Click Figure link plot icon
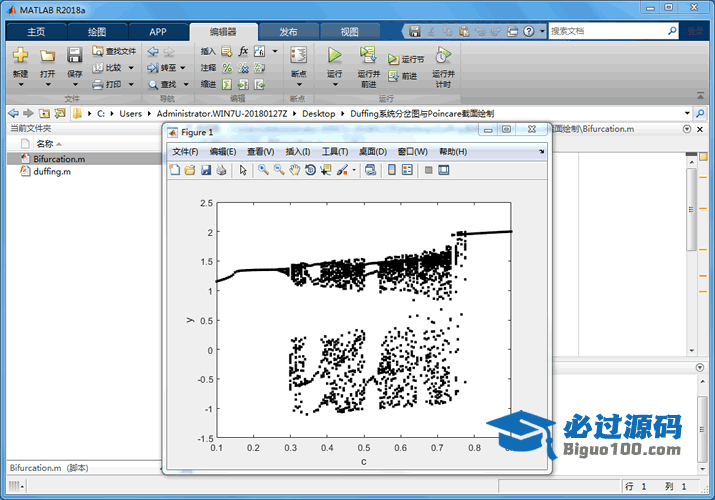 [371, 170]
